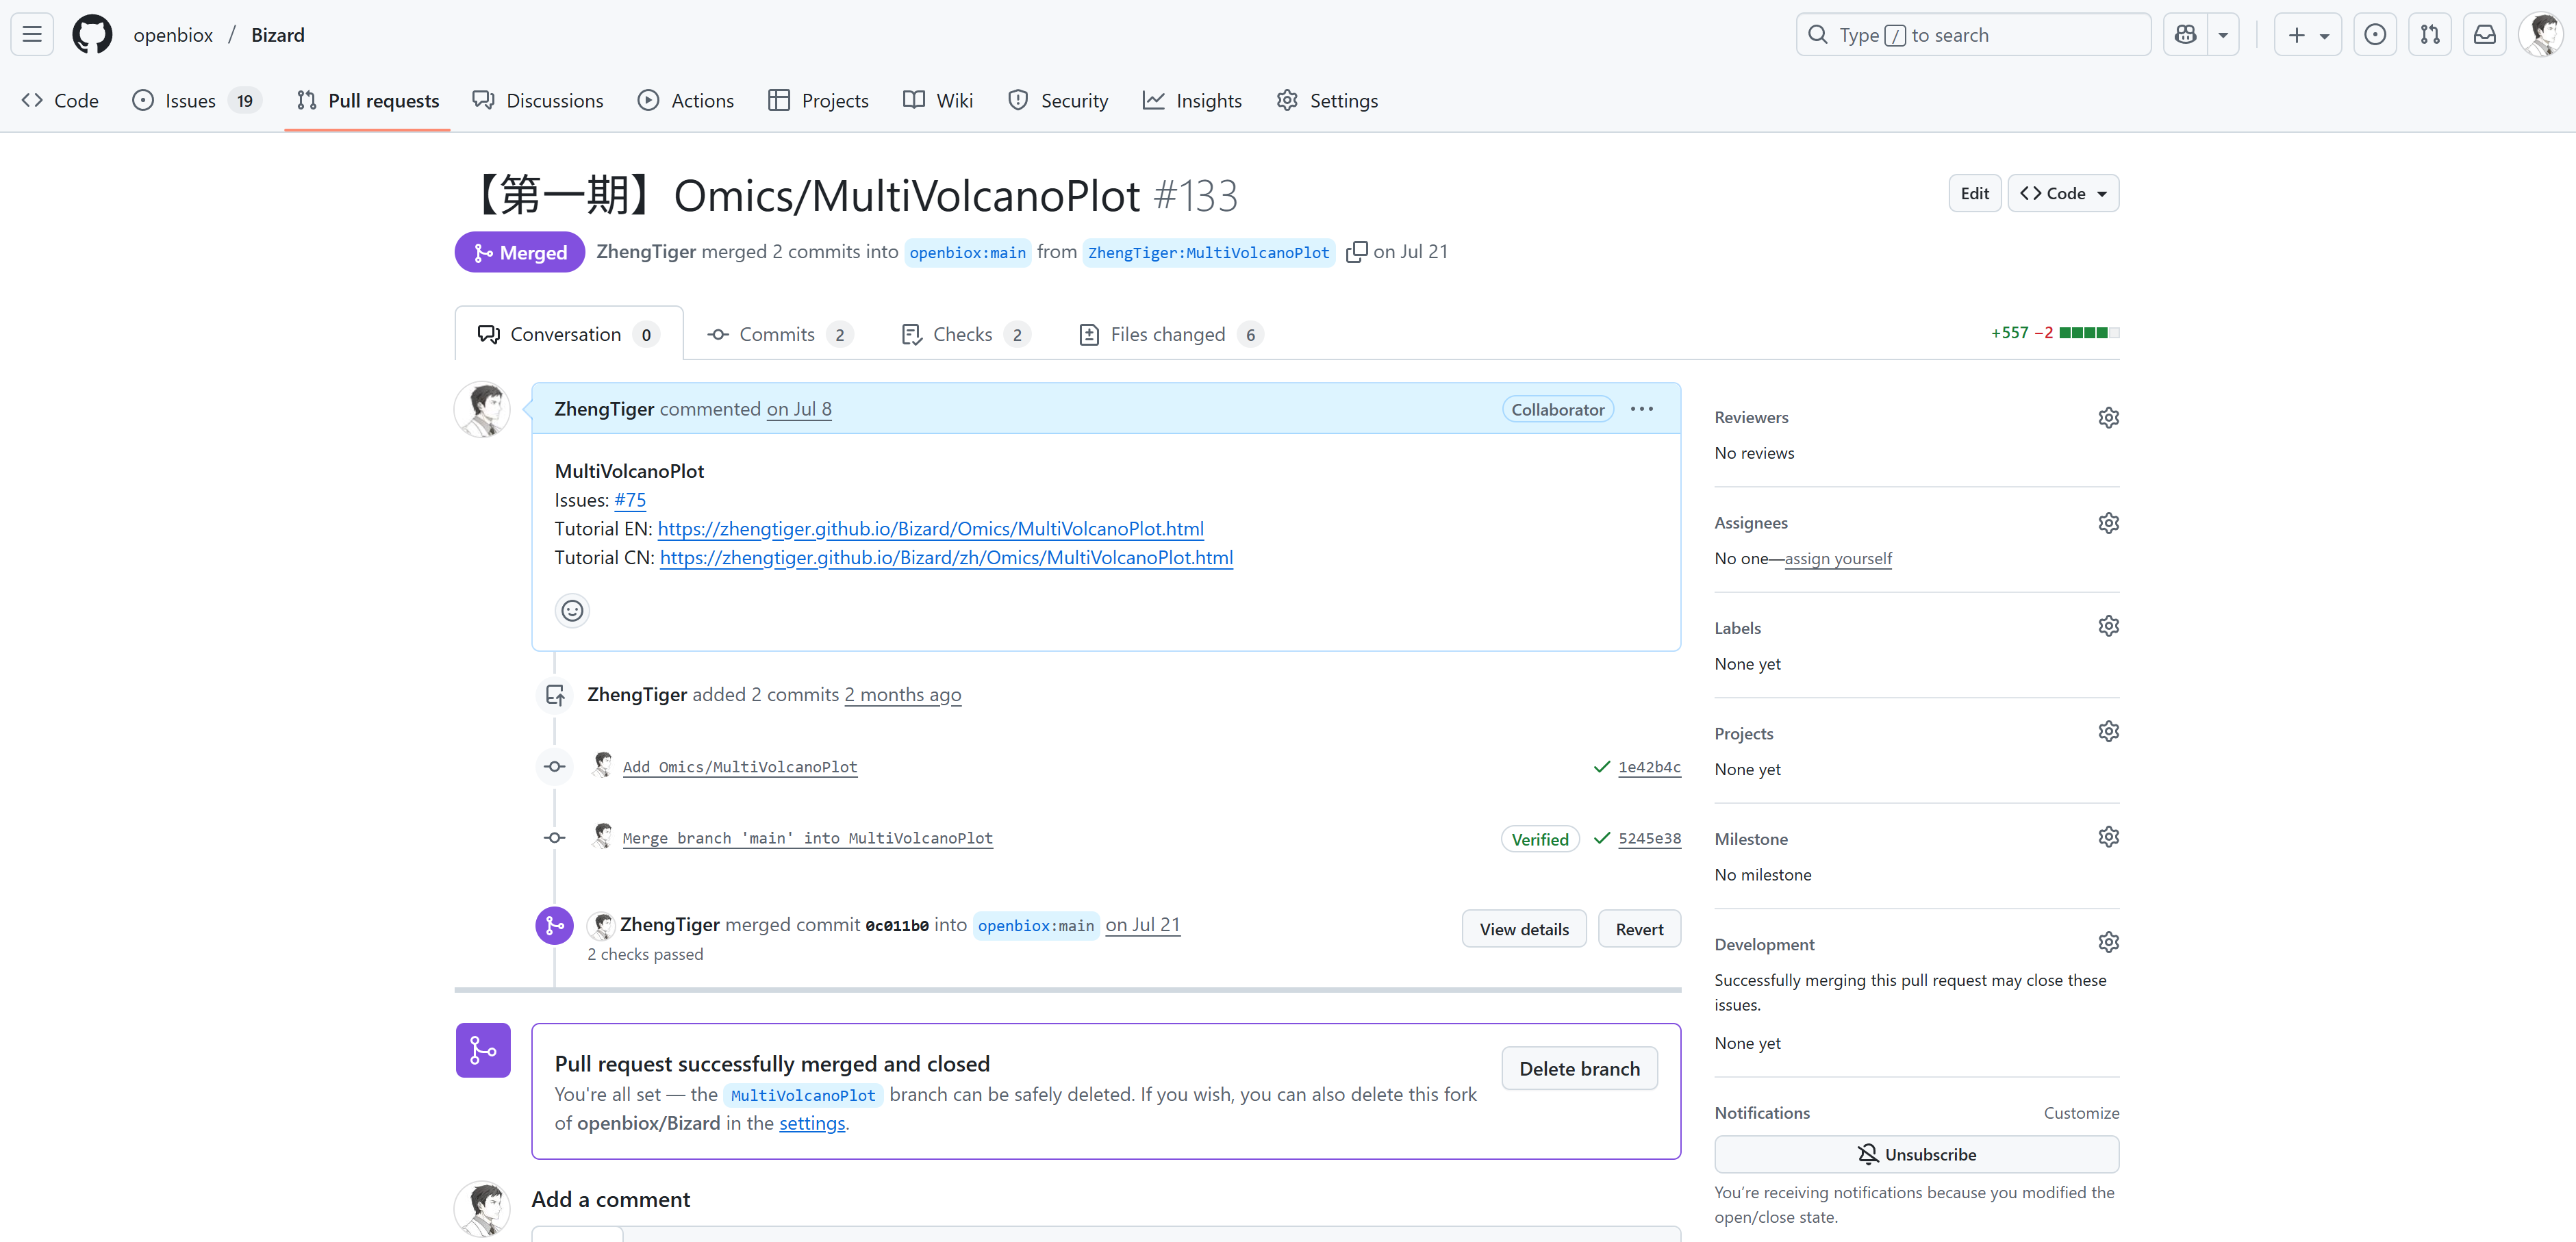
Task: Switch to the Files changed tab
Action: (x=1167, y=334)
